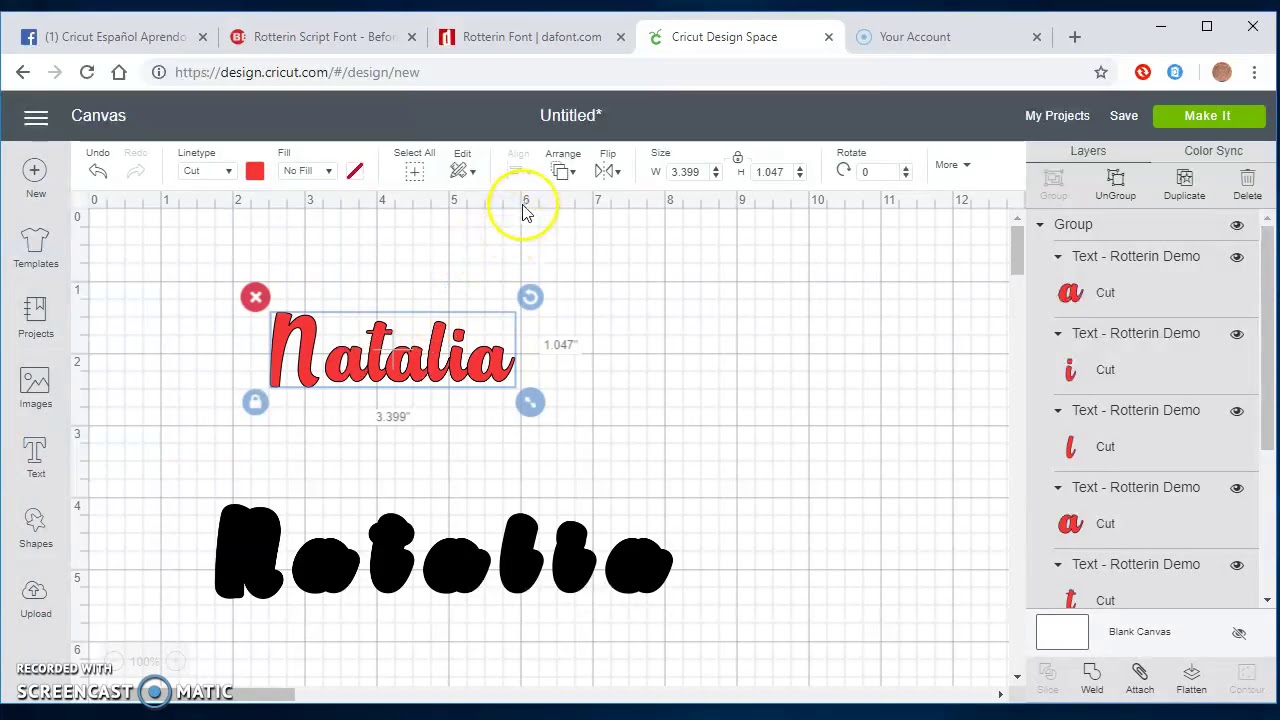Hide the 'i' text layer
The image size is (1280, 720).
1237,334
